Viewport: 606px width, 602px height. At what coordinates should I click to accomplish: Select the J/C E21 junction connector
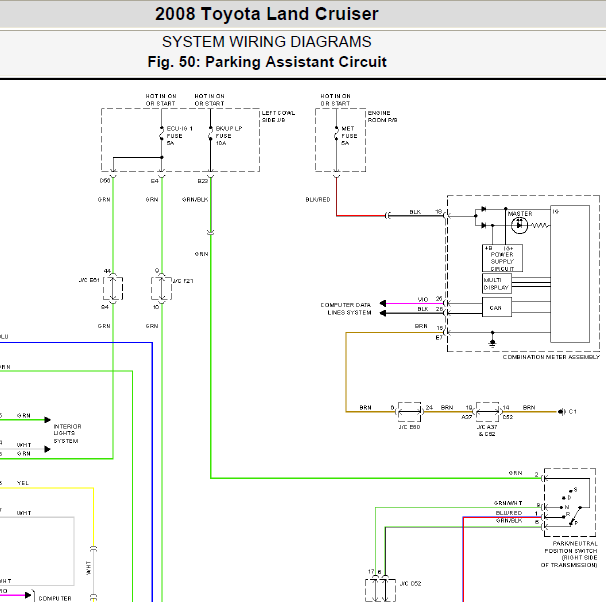pyautogui.click(x=161, y=288)
